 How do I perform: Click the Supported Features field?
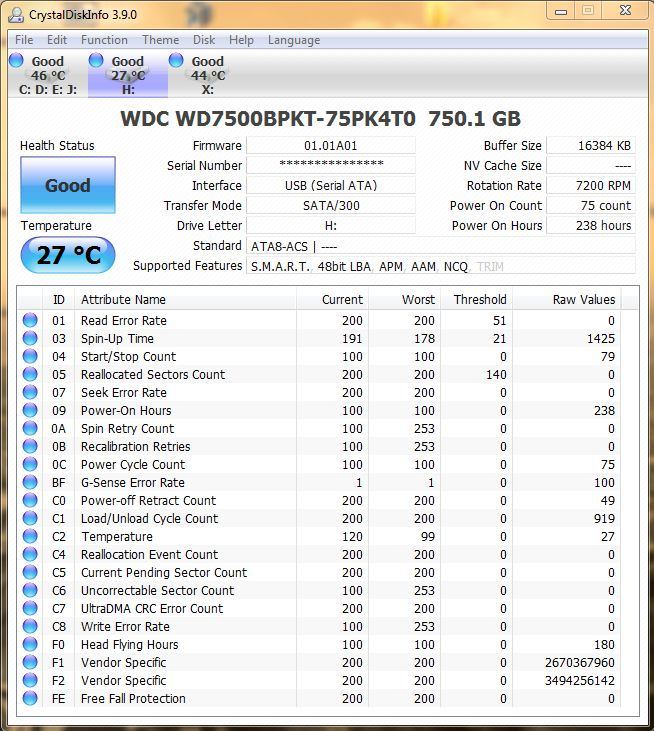coord(441,266)
